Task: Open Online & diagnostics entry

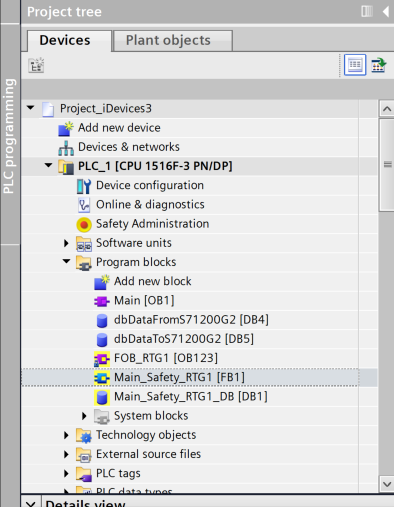Action: [x=150, y=205]
